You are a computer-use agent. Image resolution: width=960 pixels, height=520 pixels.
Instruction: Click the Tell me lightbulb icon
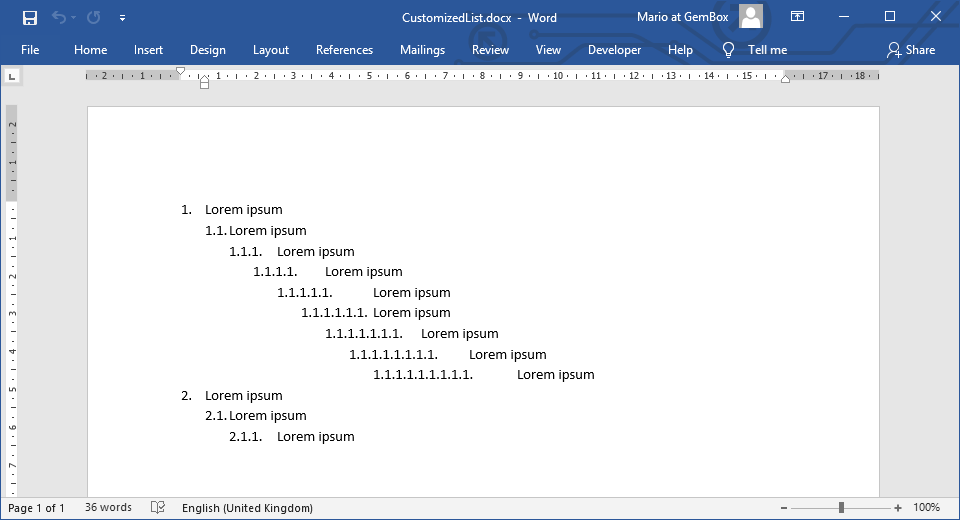tap(729, 50)
